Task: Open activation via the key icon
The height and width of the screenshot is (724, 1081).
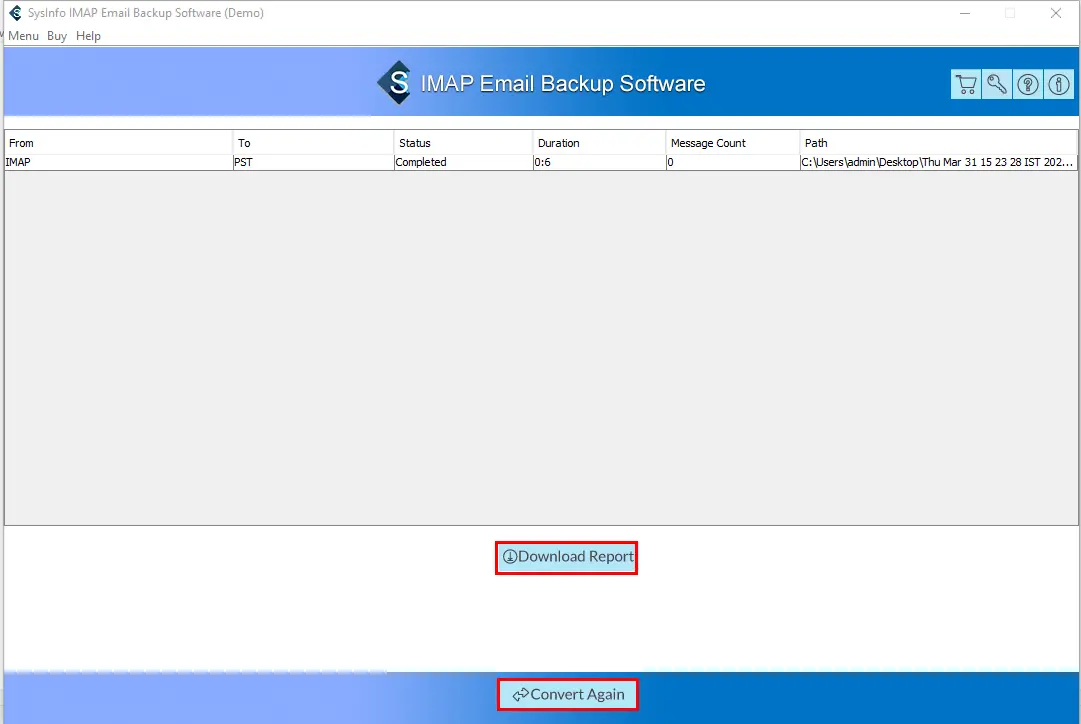Action: 996,85
